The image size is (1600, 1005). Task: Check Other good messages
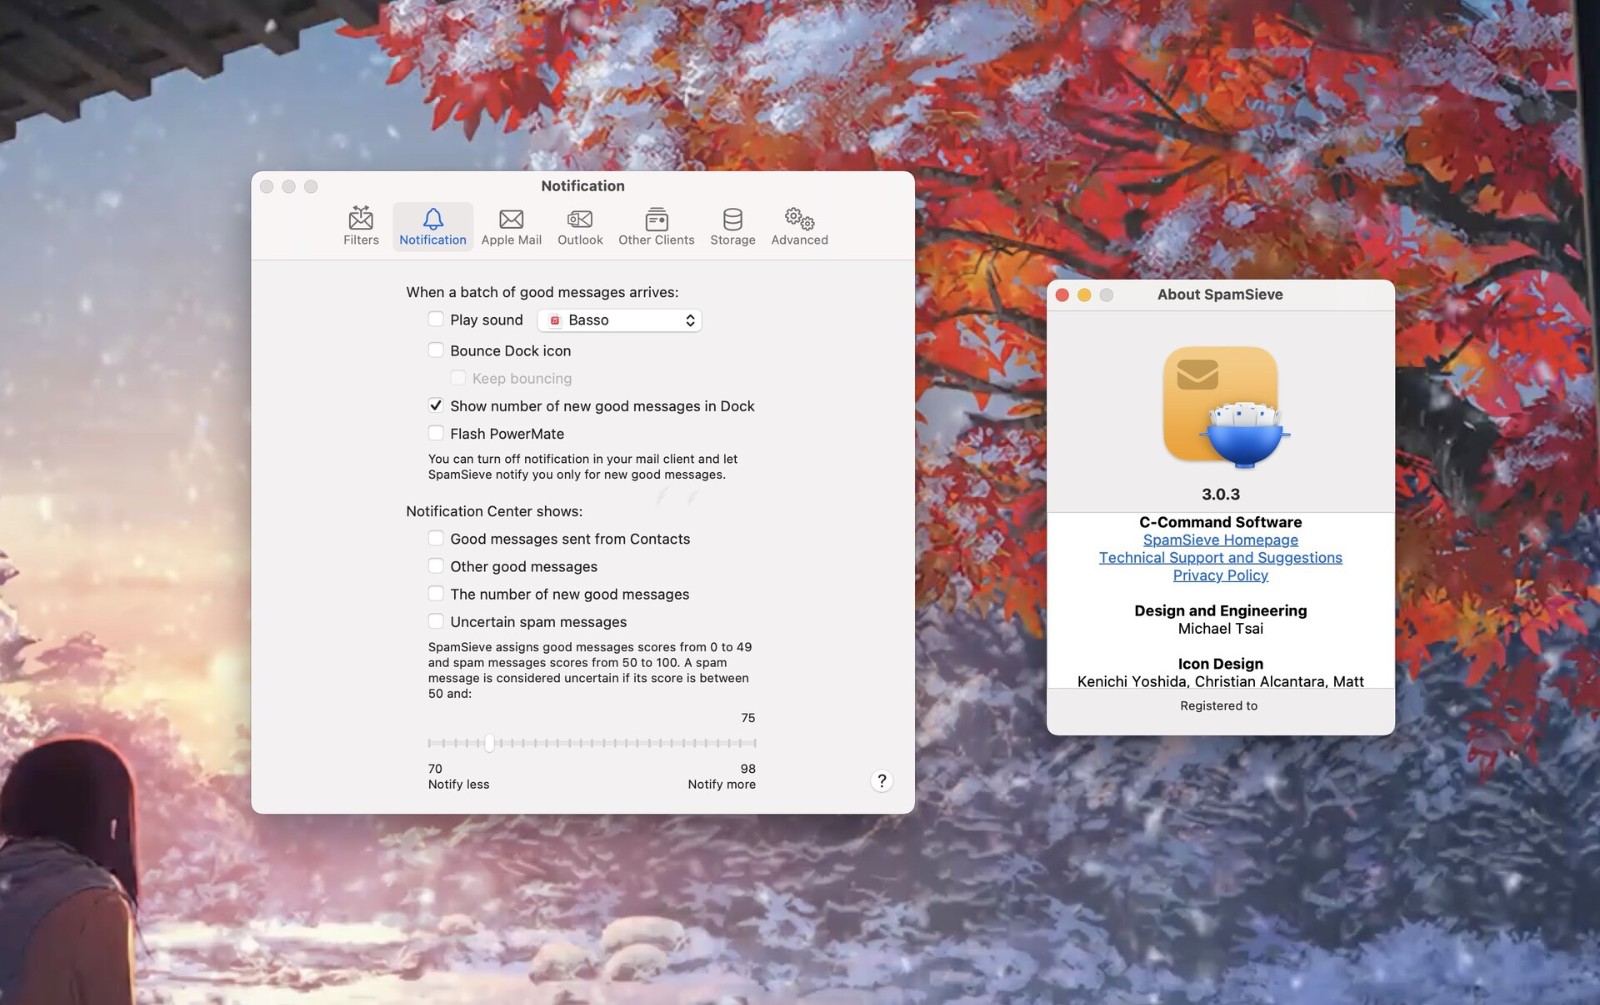436,566
